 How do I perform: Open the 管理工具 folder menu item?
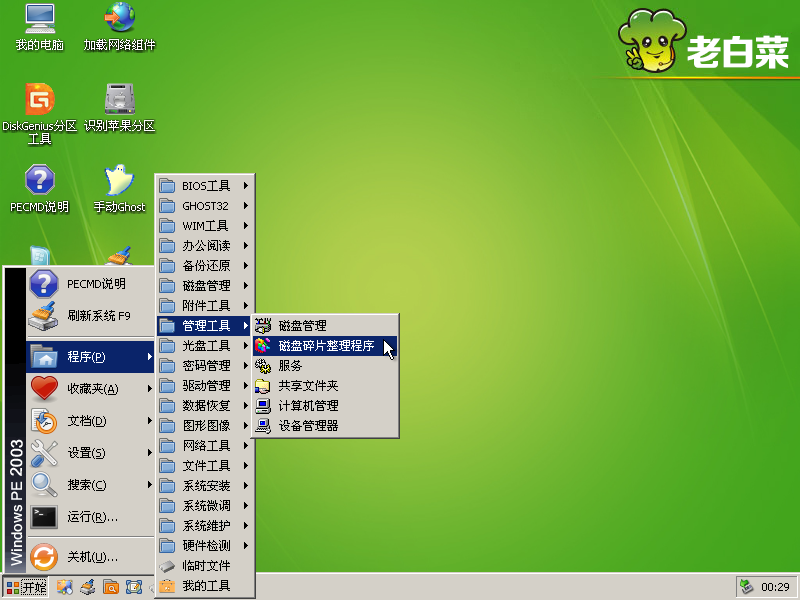[205, 326]
